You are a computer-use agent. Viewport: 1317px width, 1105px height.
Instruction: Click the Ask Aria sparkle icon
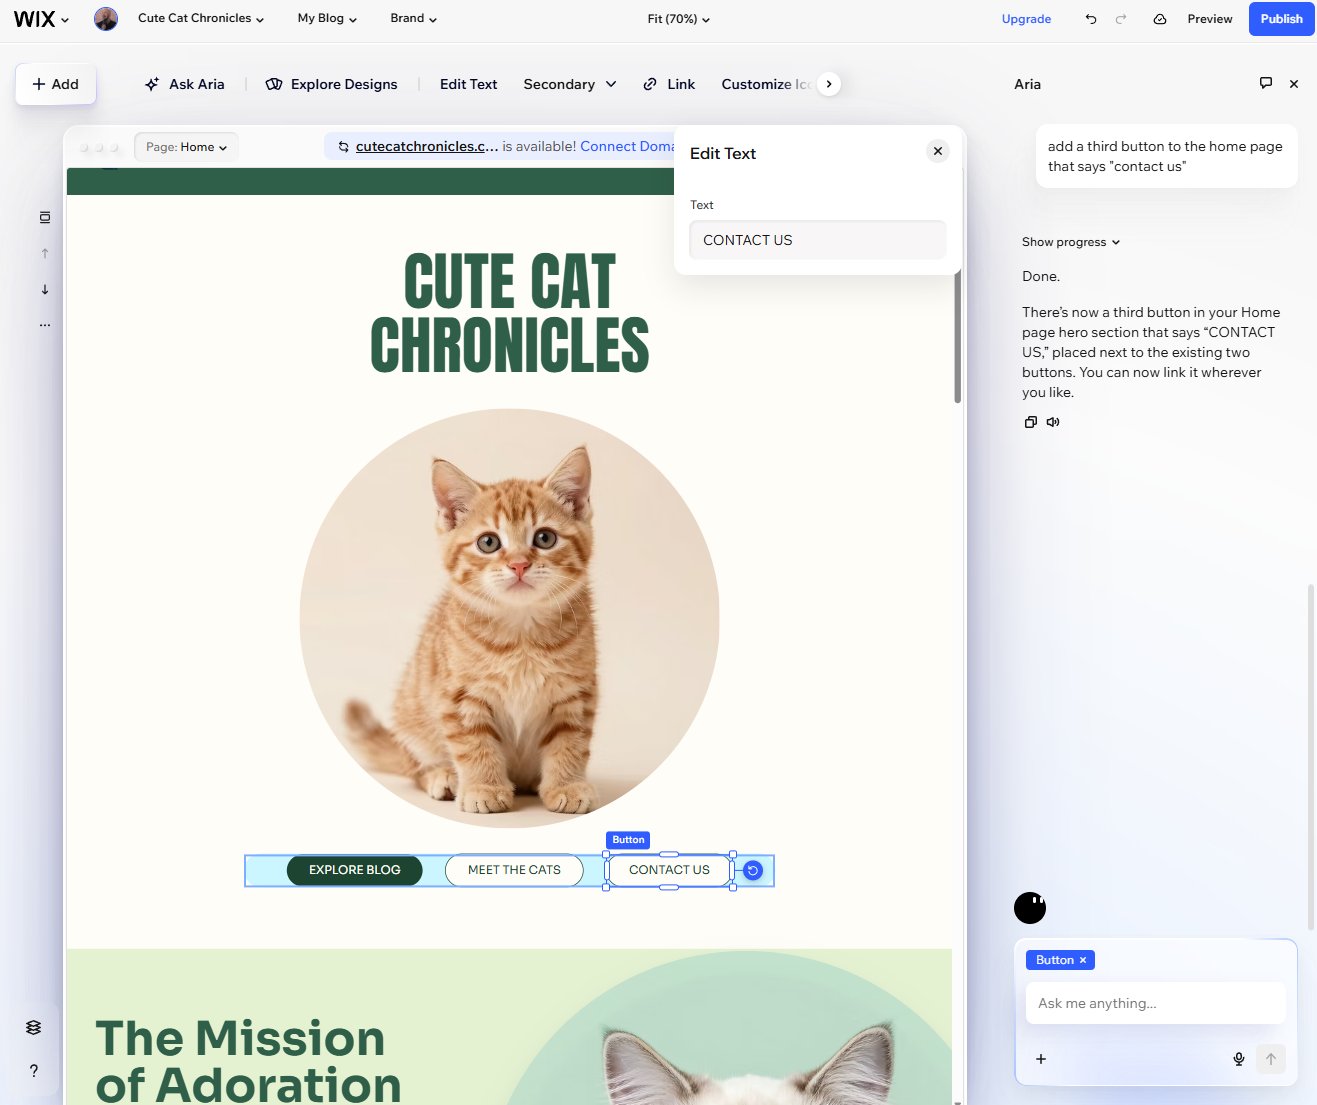[x=151, y=84]
